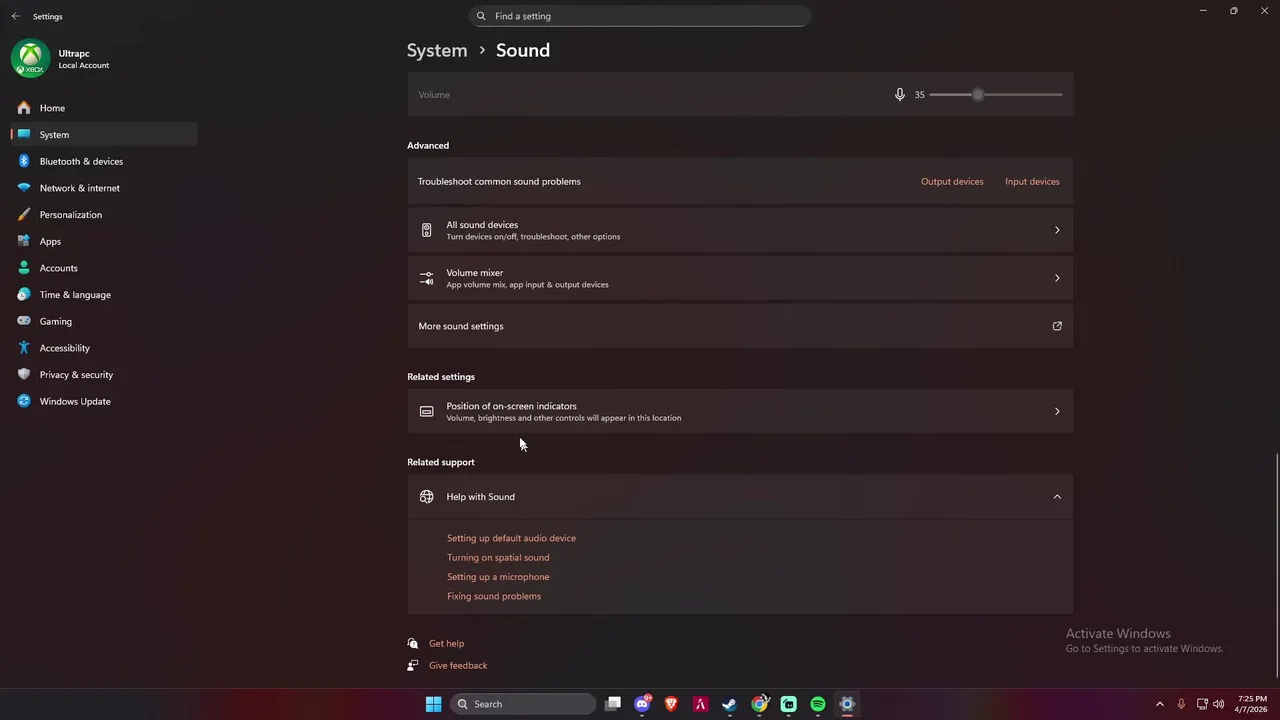Image resolution: width=1280 pixels, height=720 pixels.
Task: Go to Time & language
Action: 104,295
